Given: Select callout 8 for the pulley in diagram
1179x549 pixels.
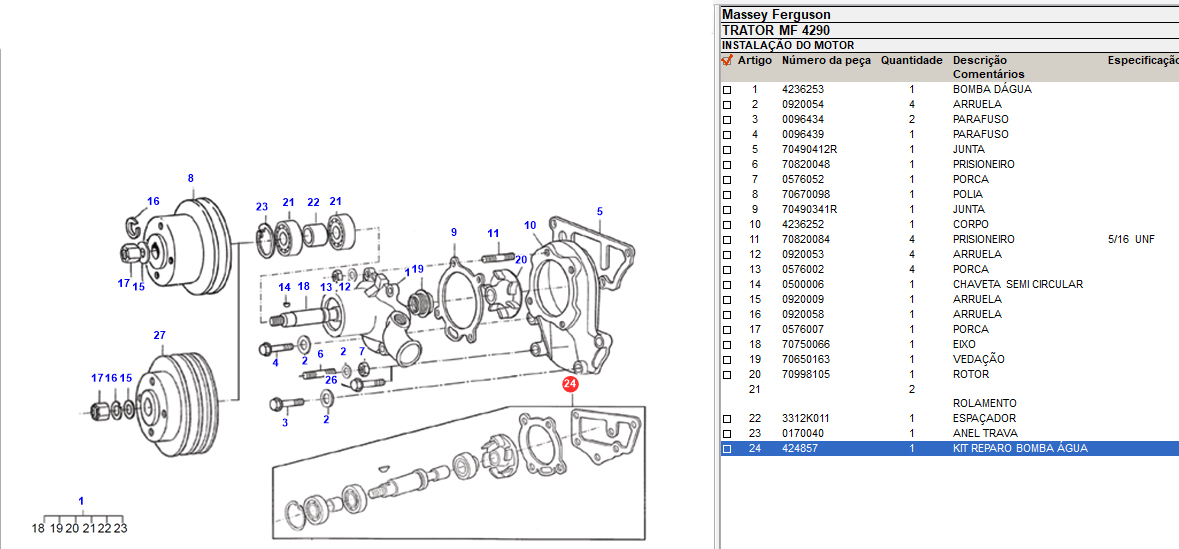Looking at the screenshot, I should pyautogui.click(x=190, y=179).
